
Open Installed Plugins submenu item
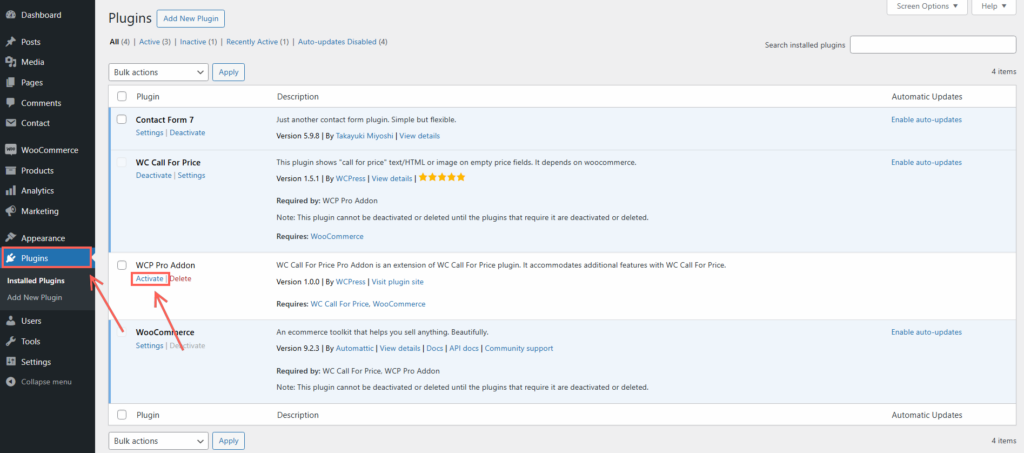tap(36, 281)
